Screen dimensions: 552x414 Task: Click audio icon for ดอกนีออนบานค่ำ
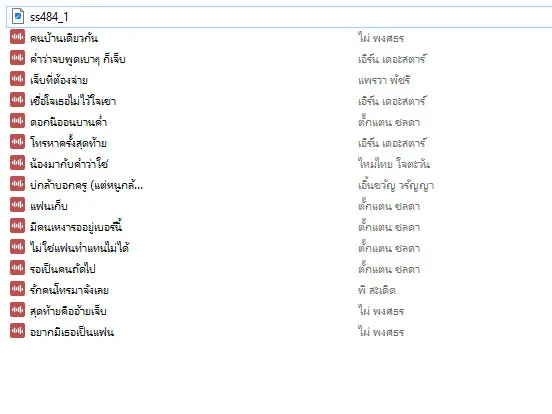point(17,121)
